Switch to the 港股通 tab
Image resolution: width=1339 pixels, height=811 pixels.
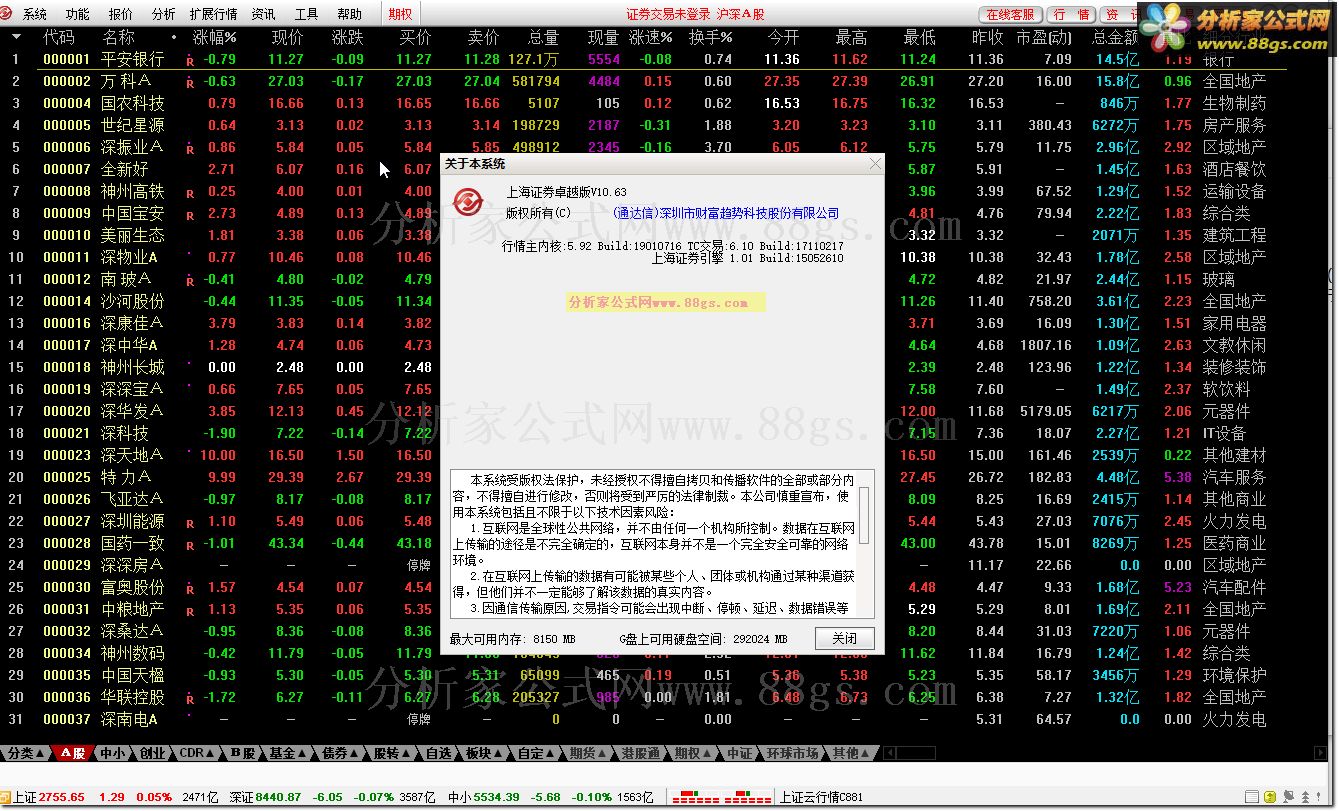click(640, 753)
